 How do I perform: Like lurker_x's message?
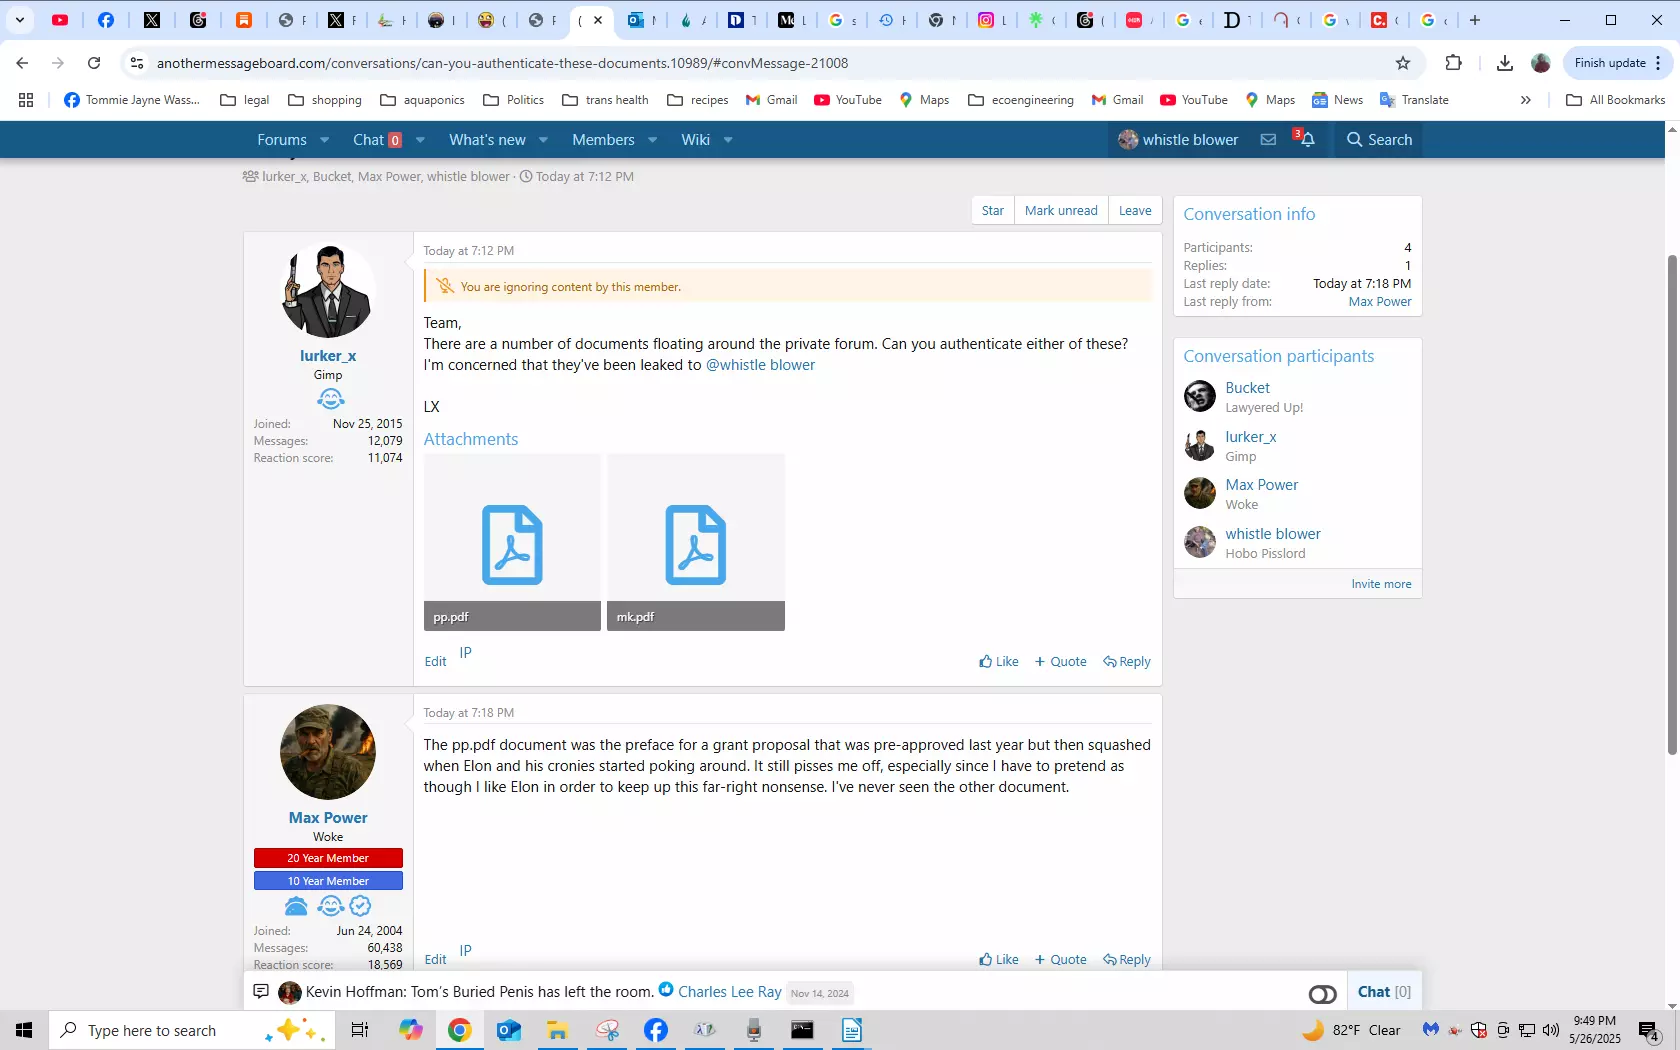click(999, 662)
